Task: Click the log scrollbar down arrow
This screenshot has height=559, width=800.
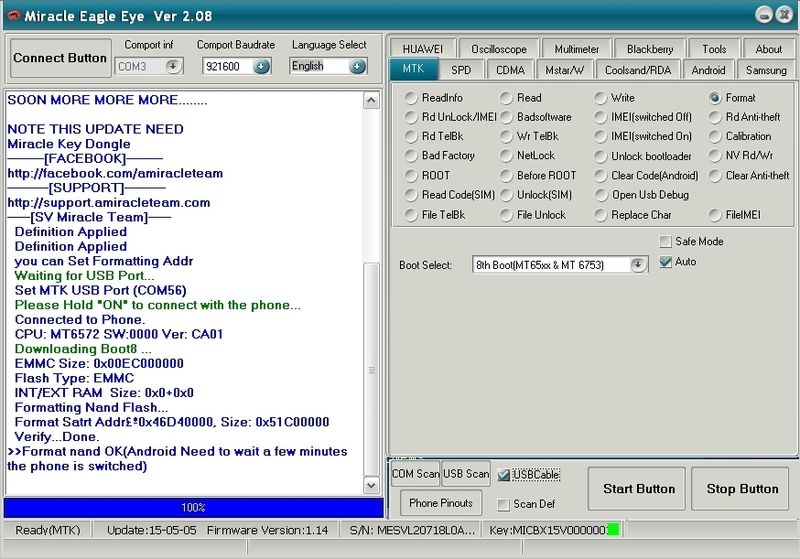Action: click(371, 485)
